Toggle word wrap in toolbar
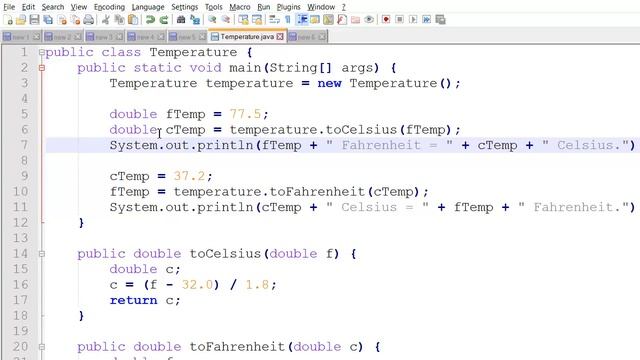 click(274, 20)
